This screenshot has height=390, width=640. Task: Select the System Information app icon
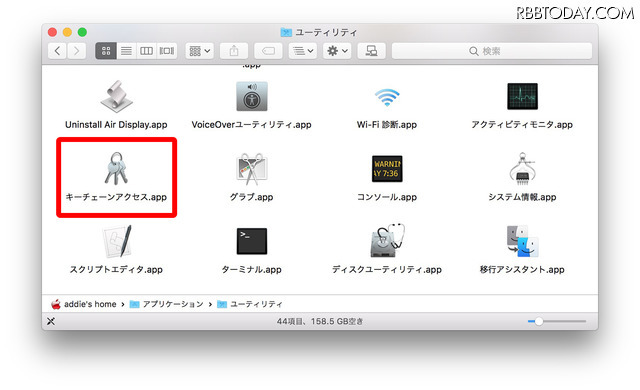pyautogui.click(x=522, y=168)
